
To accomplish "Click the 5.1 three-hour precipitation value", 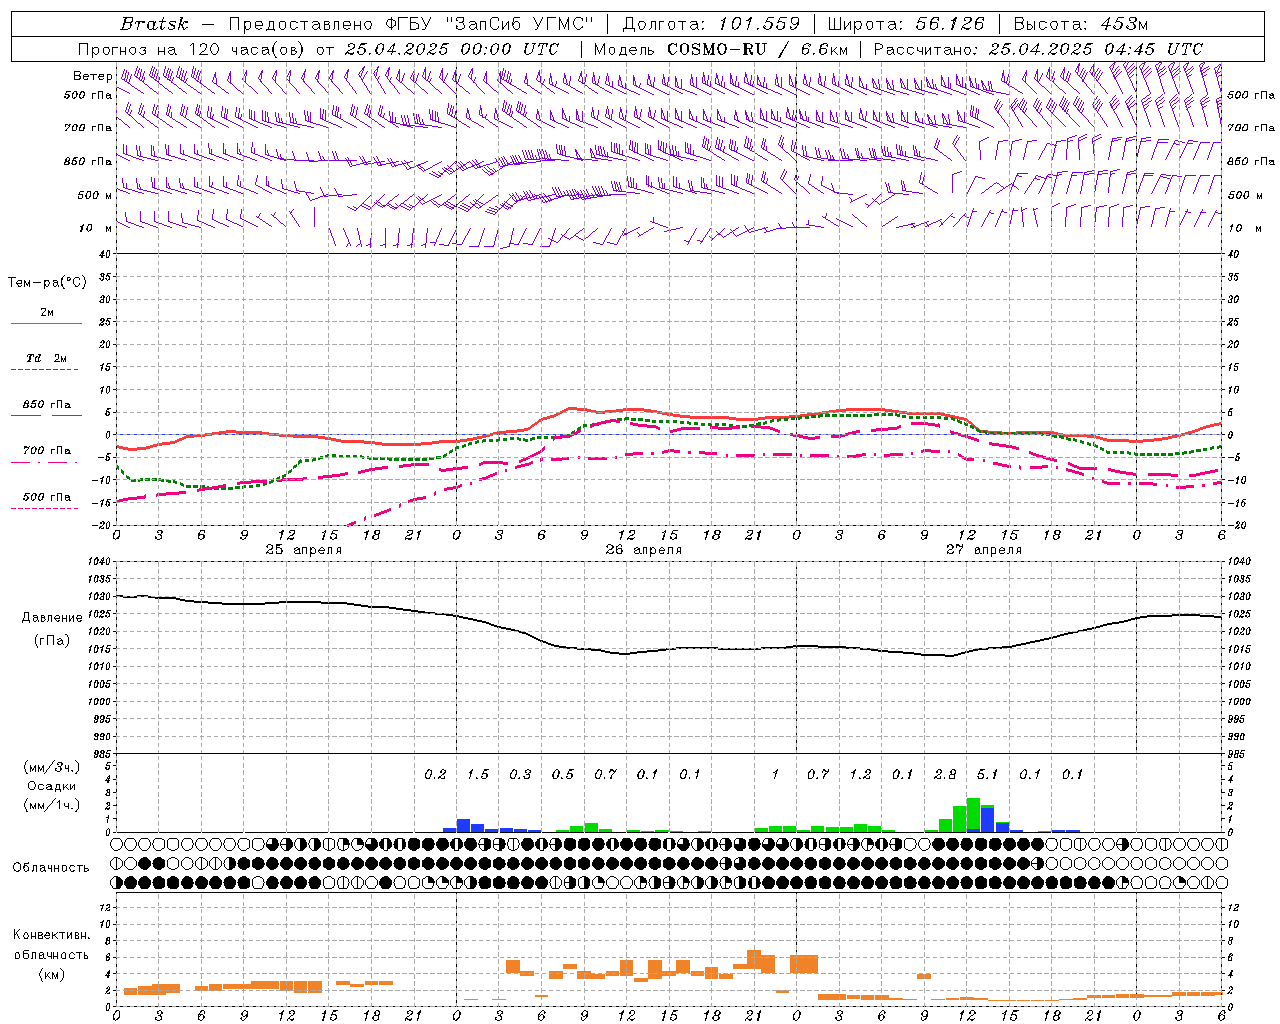I will pos(987,775).
